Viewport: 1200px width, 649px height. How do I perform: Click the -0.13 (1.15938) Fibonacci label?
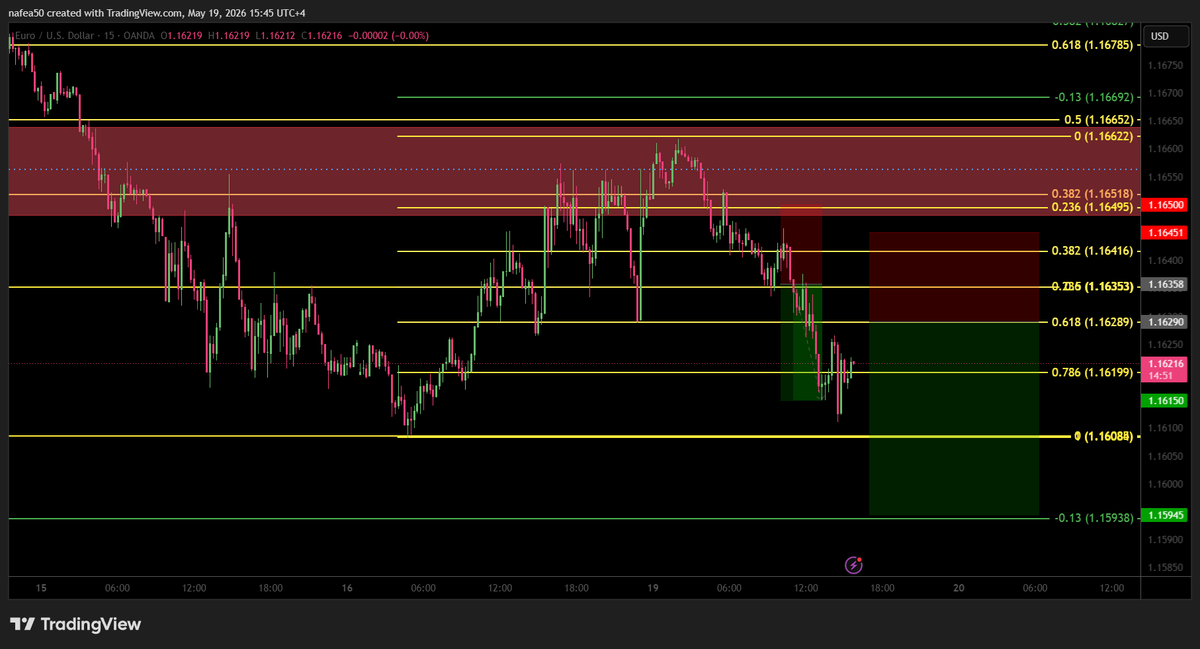click(1094, 518)
